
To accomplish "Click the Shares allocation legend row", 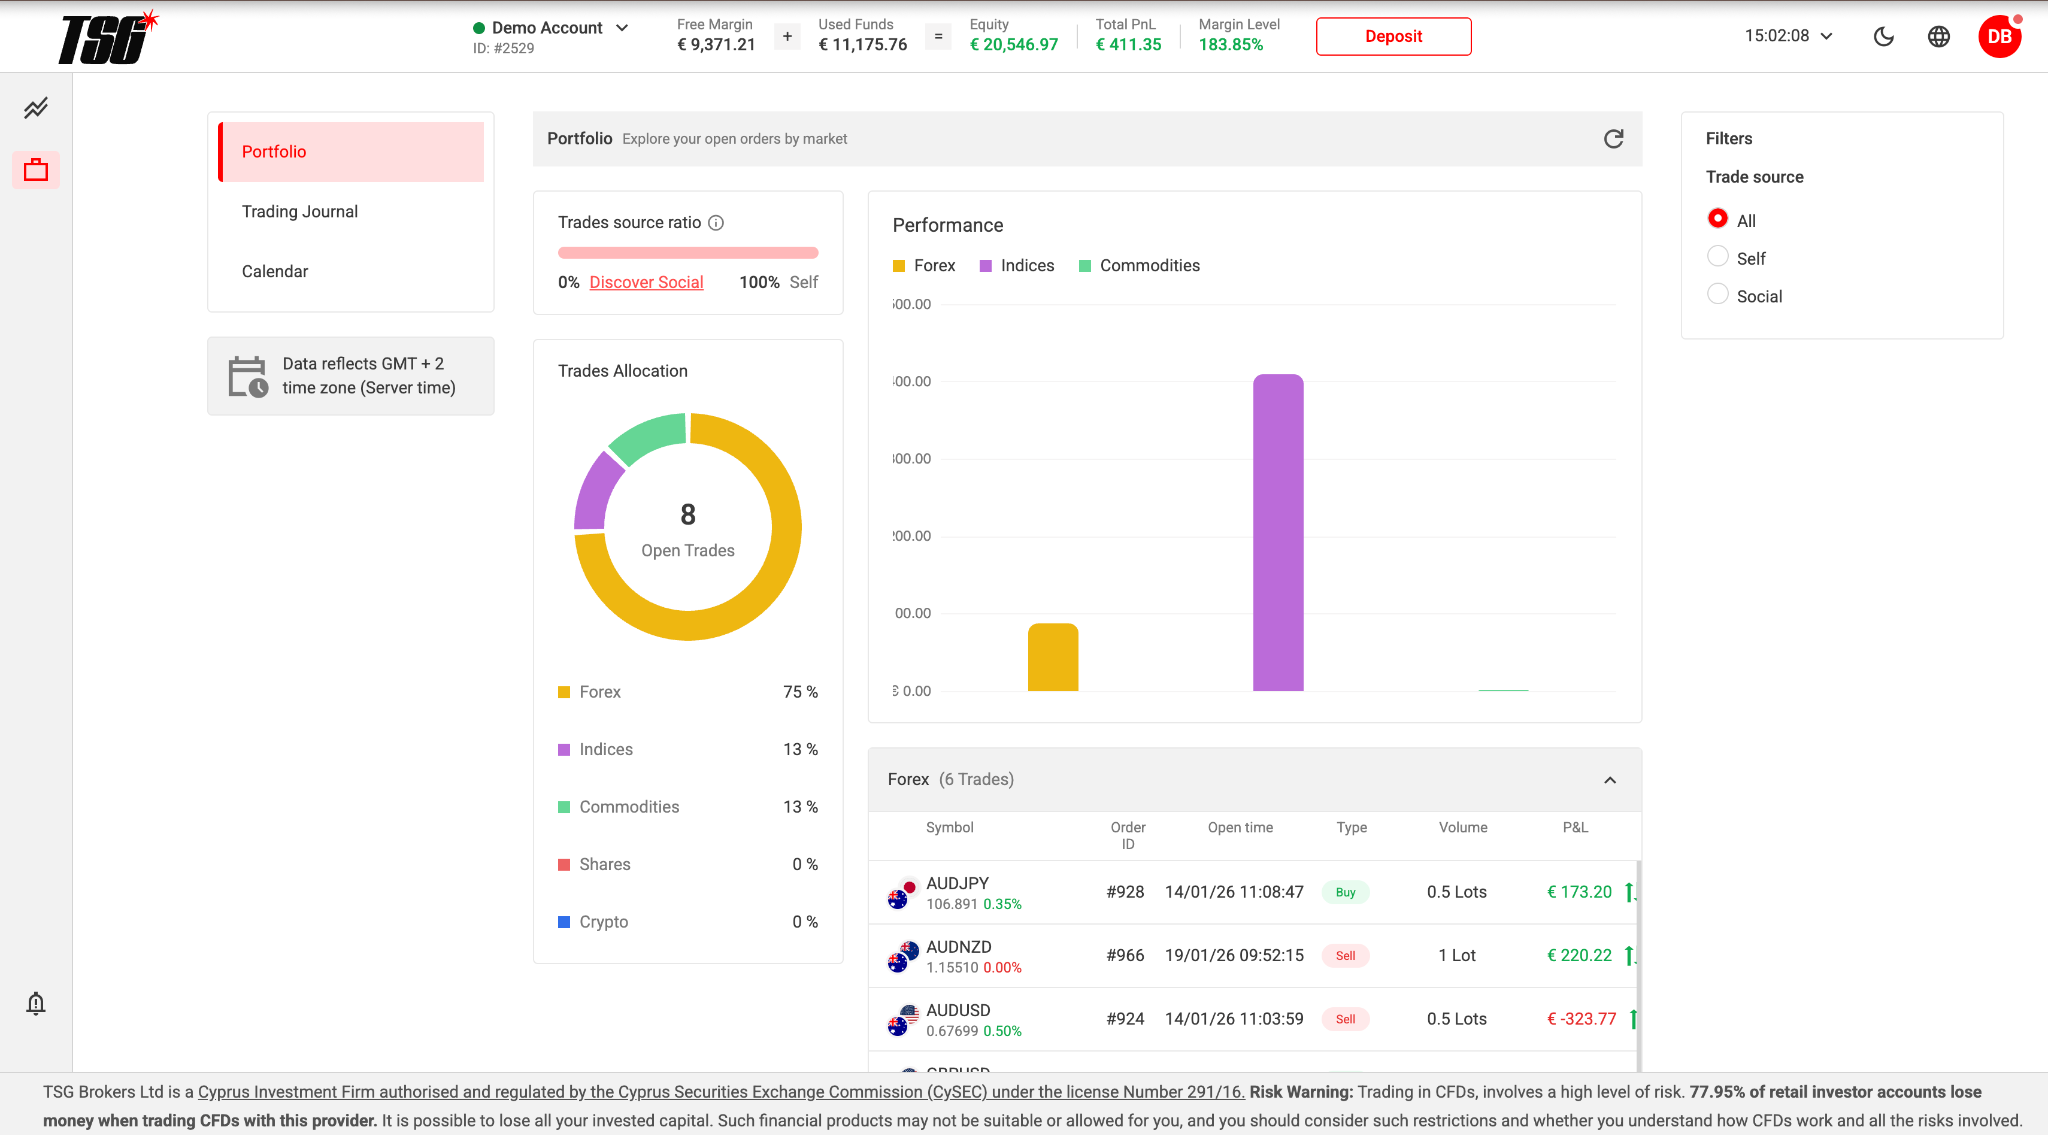I will [688, 865].
